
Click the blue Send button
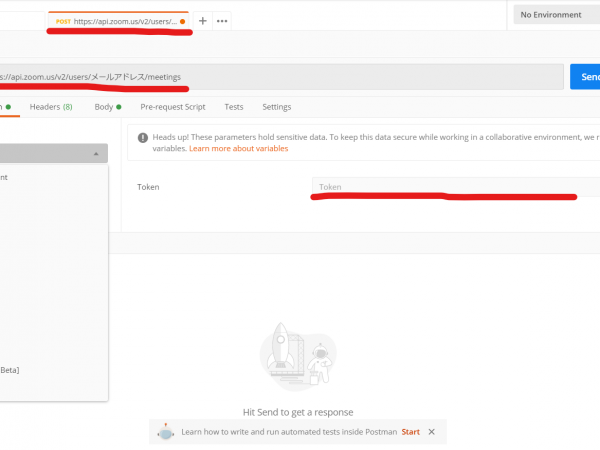pos(585,77)
